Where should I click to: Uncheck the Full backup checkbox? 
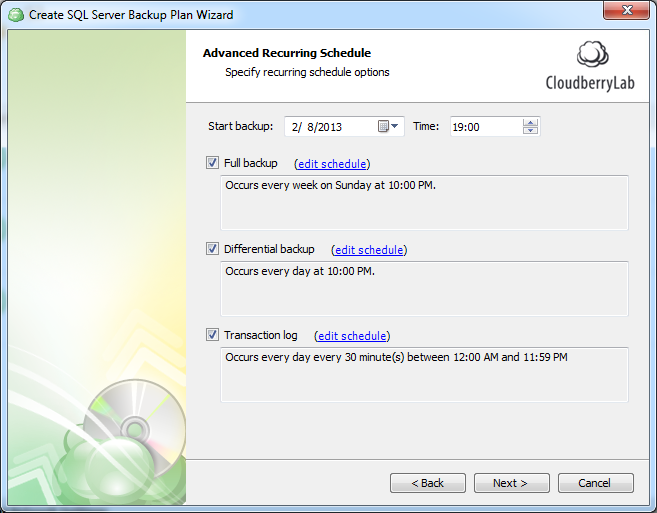tap(212, 163)
